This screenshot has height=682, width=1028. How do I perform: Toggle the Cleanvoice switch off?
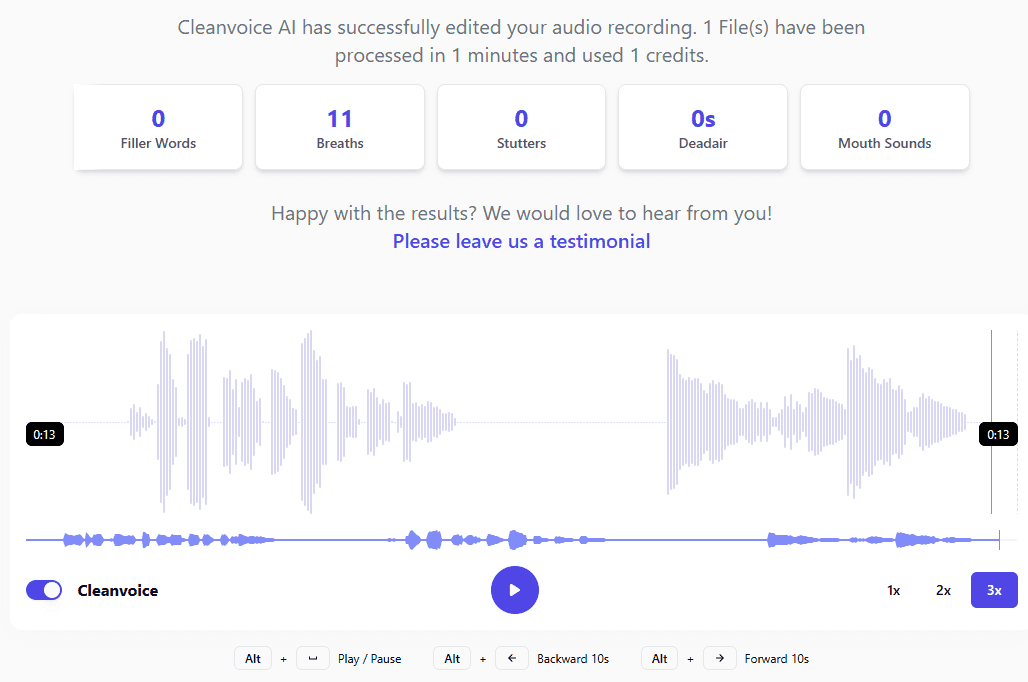pos(44,590)
